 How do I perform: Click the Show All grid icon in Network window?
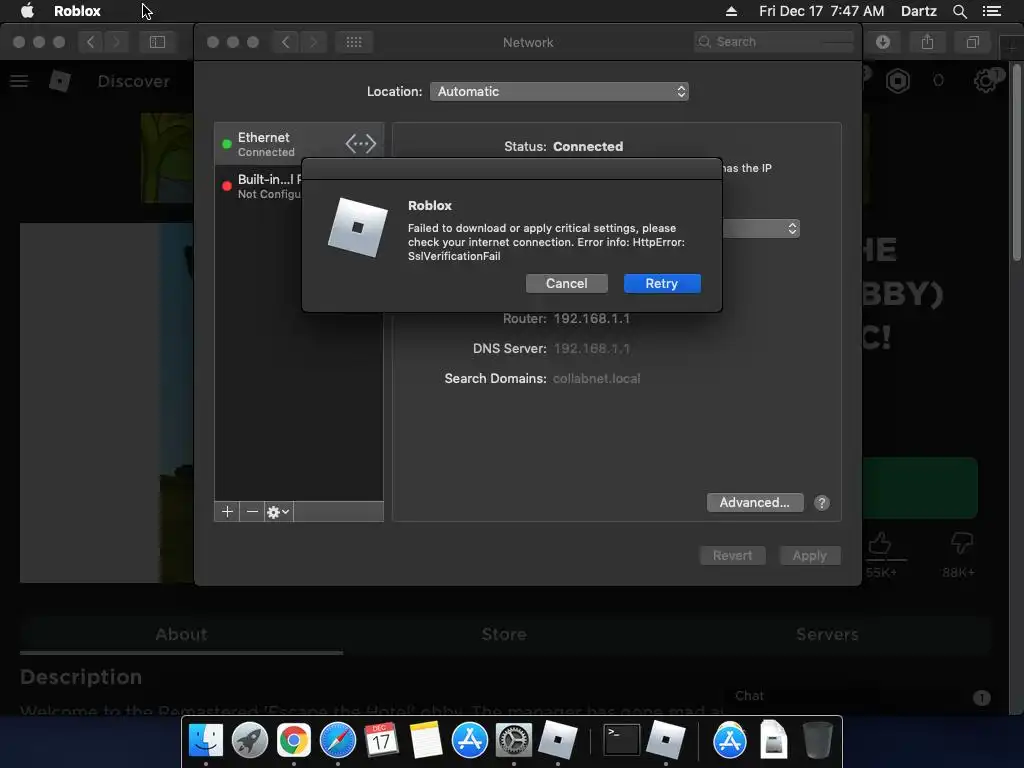[354, 42]
